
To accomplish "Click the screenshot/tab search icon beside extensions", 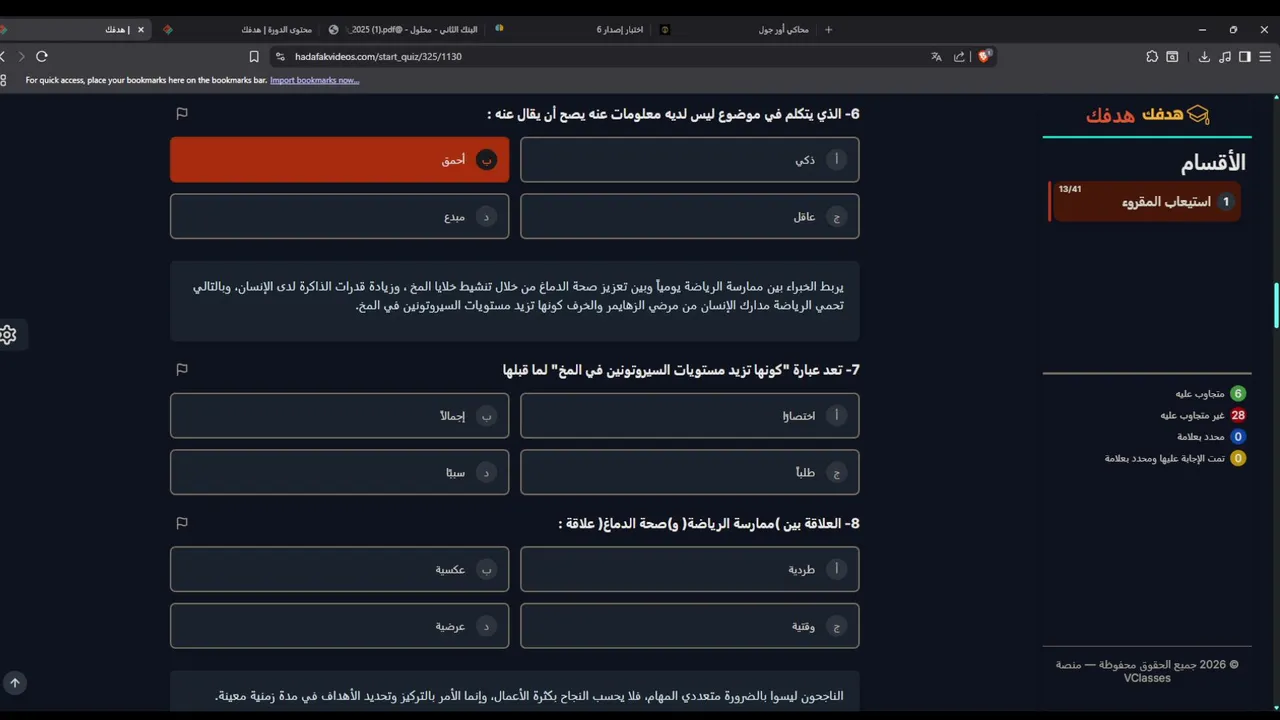I will pyautogui.click(x=1172, y=57).
